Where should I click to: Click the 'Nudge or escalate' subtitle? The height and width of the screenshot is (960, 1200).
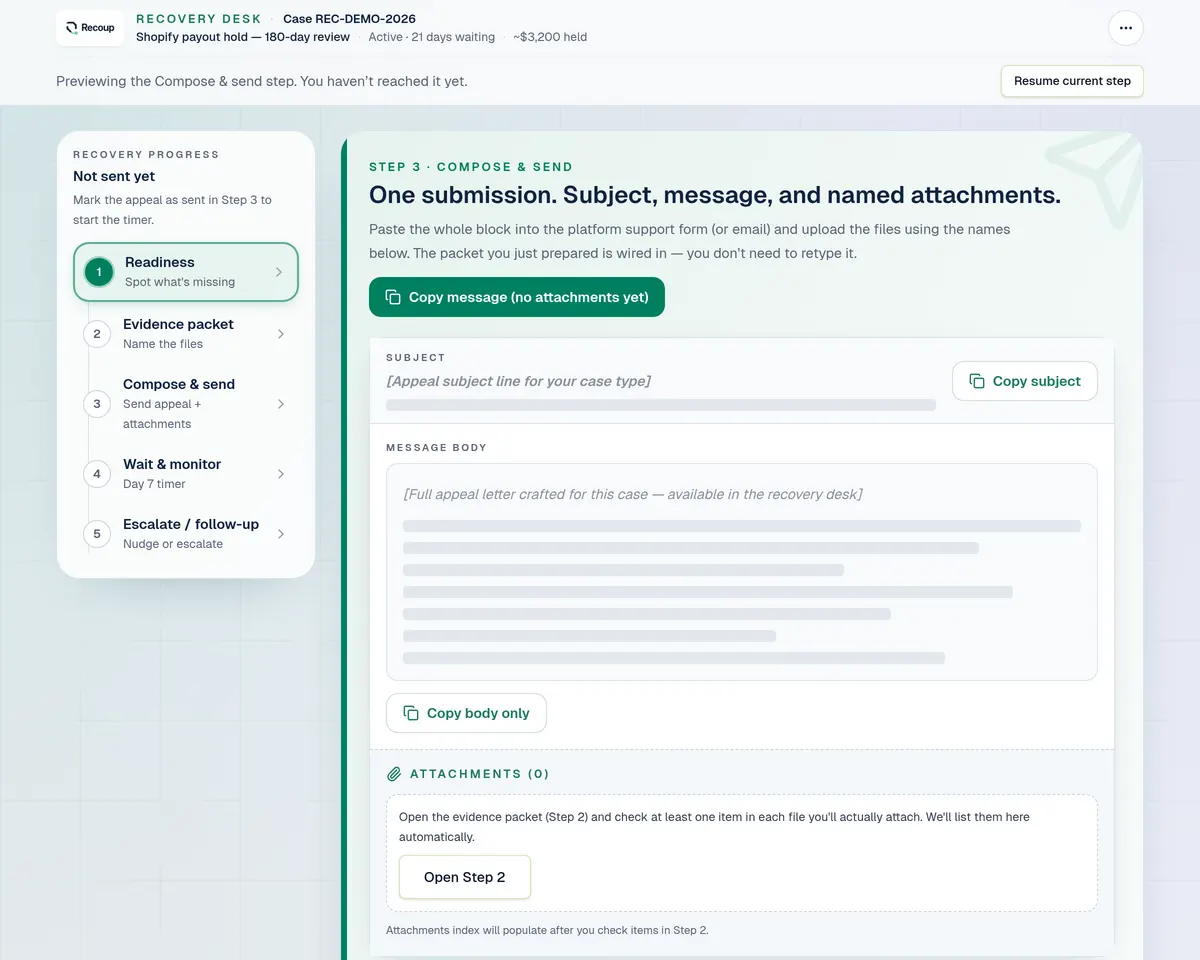pos(173,544)
